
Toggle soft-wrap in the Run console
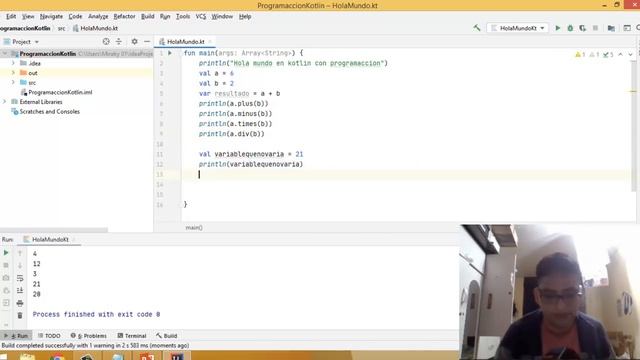coord(20,278)
